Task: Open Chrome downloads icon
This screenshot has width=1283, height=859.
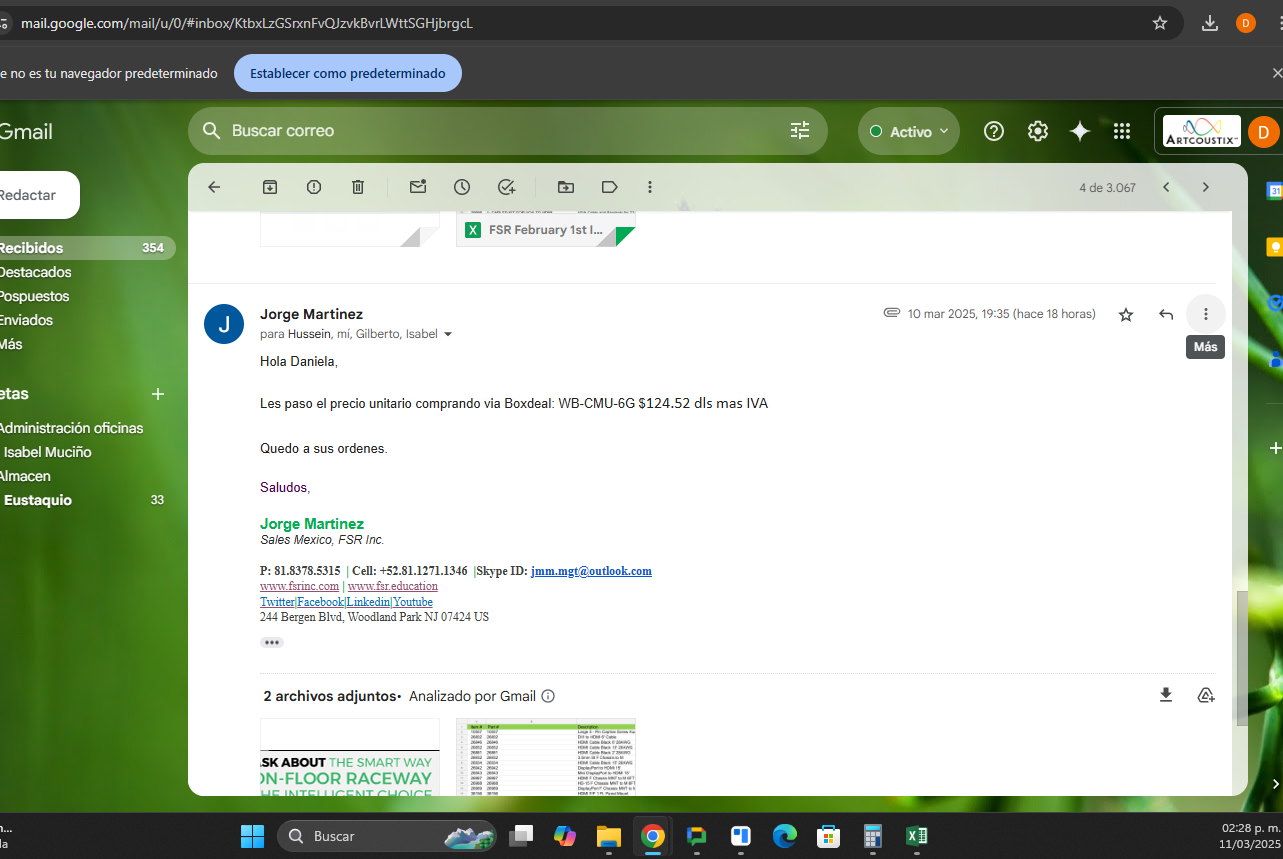Action: 1210,23
